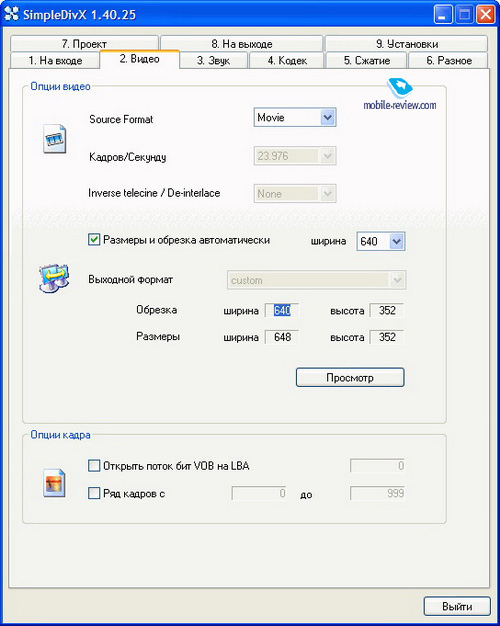This screenshot has width=500, height=626.
Task: Enable 'Открыть поток бит VOB на LBA'
Action: tap(94, 466)
